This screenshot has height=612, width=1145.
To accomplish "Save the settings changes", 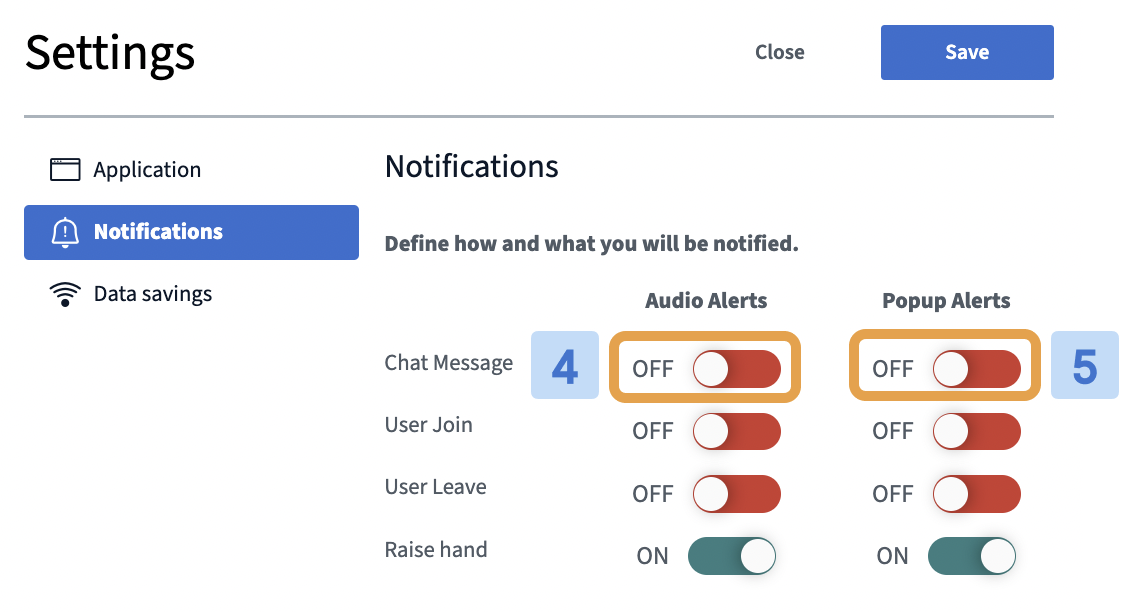I will [967, 53].
